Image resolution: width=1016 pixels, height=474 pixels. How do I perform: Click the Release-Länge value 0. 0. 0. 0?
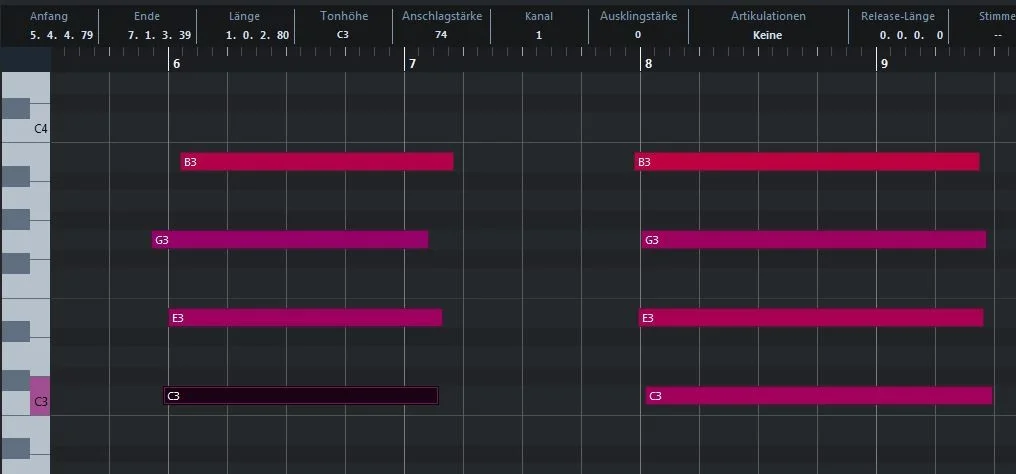(x=911, y=36)
